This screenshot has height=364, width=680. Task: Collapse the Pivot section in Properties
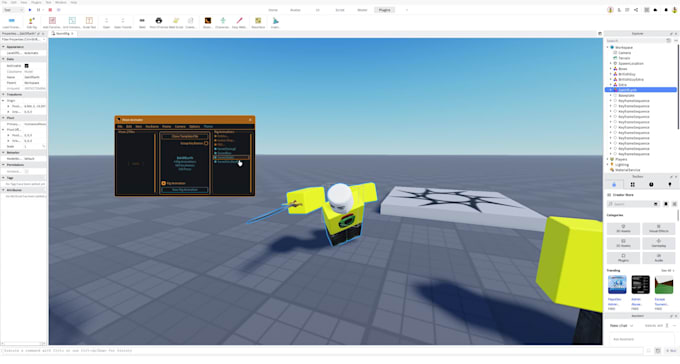(x=3, y=118)
